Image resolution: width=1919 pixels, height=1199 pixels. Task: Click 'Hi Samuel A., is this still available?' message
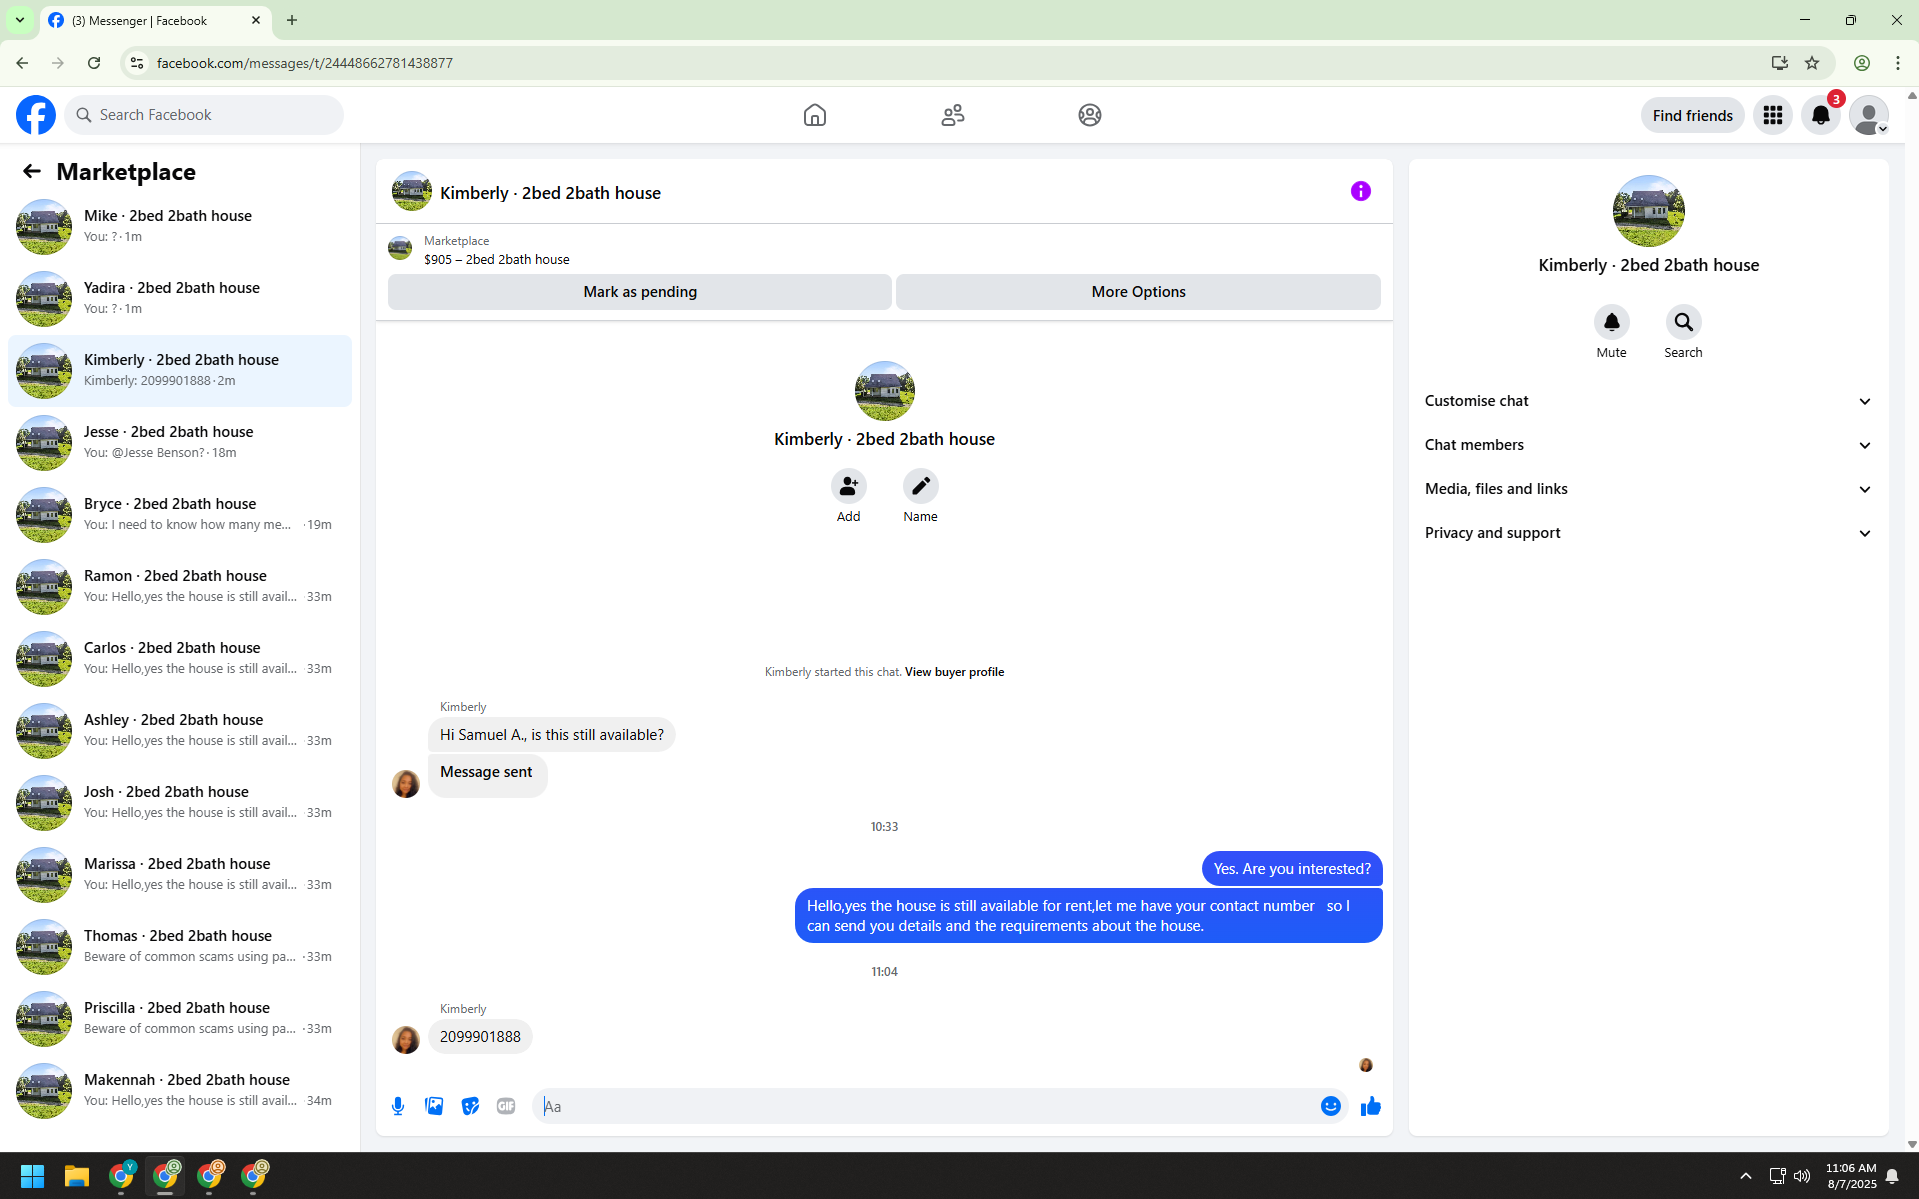551,735
